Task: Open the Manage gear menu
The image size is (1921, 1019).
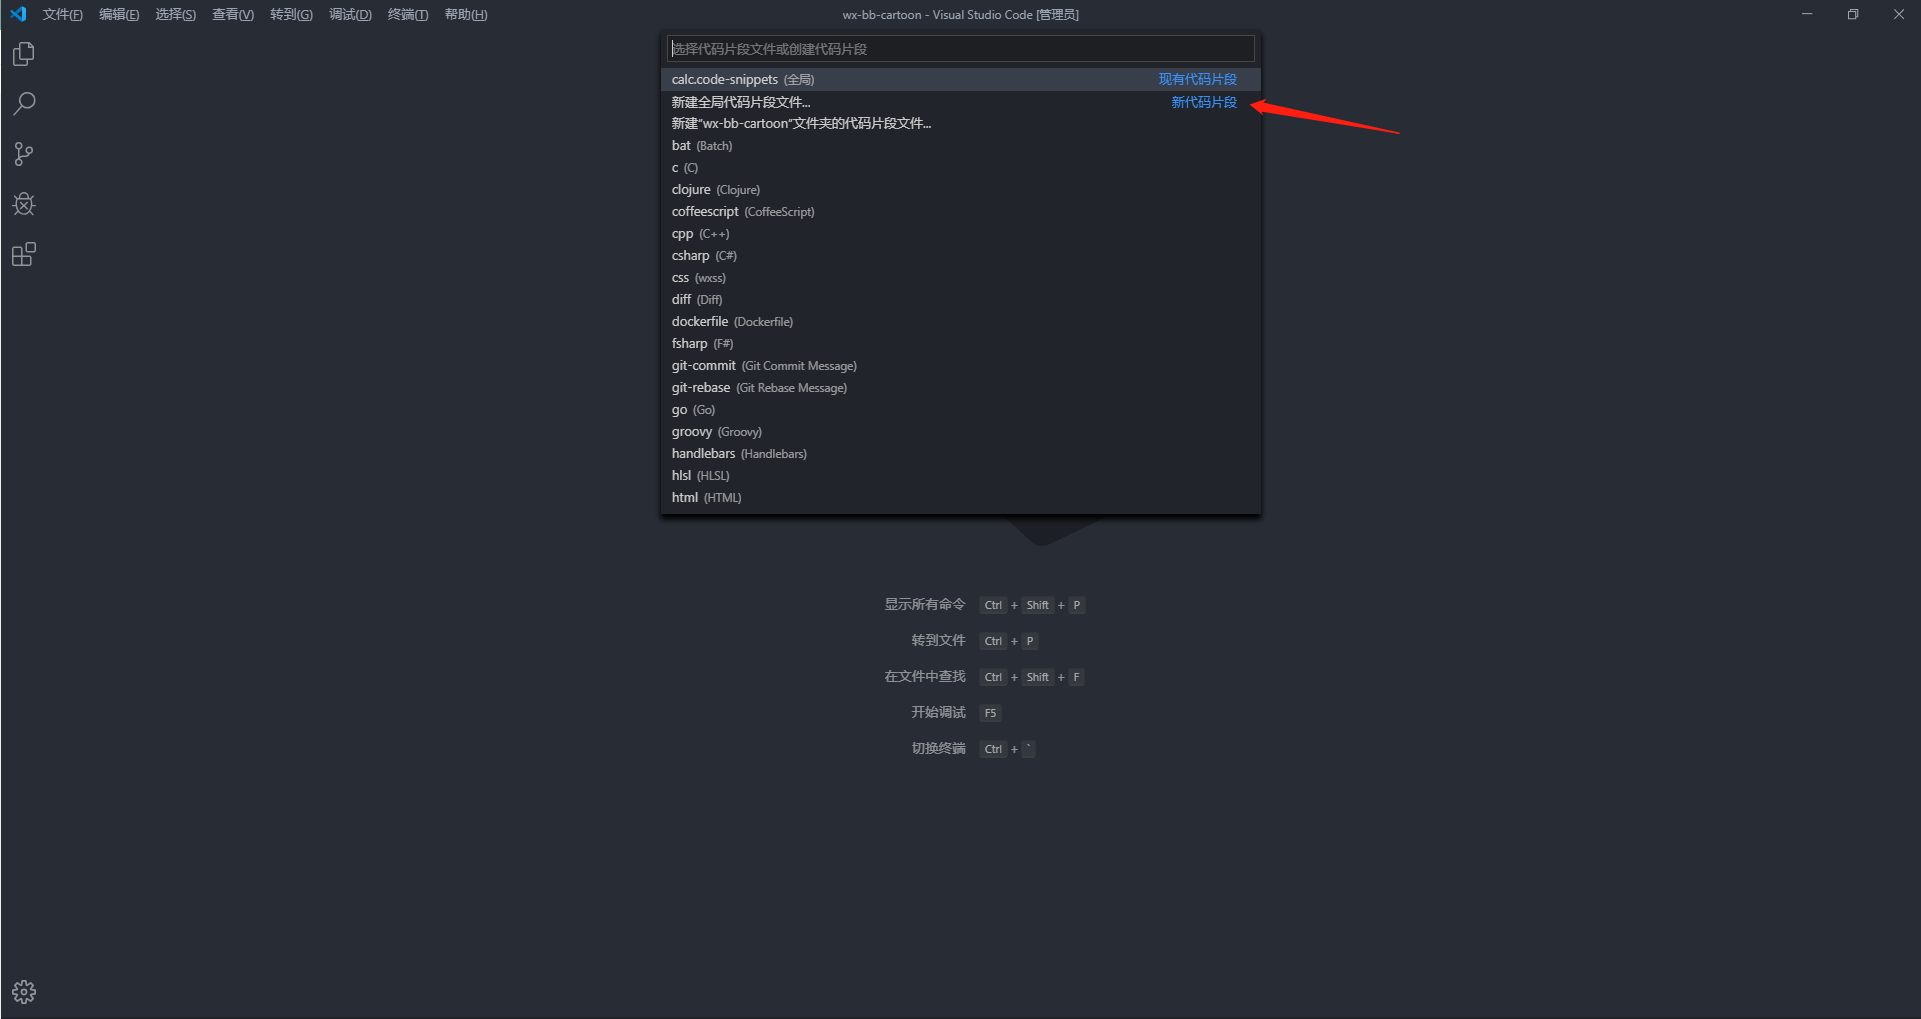Action: click(24, 992)
